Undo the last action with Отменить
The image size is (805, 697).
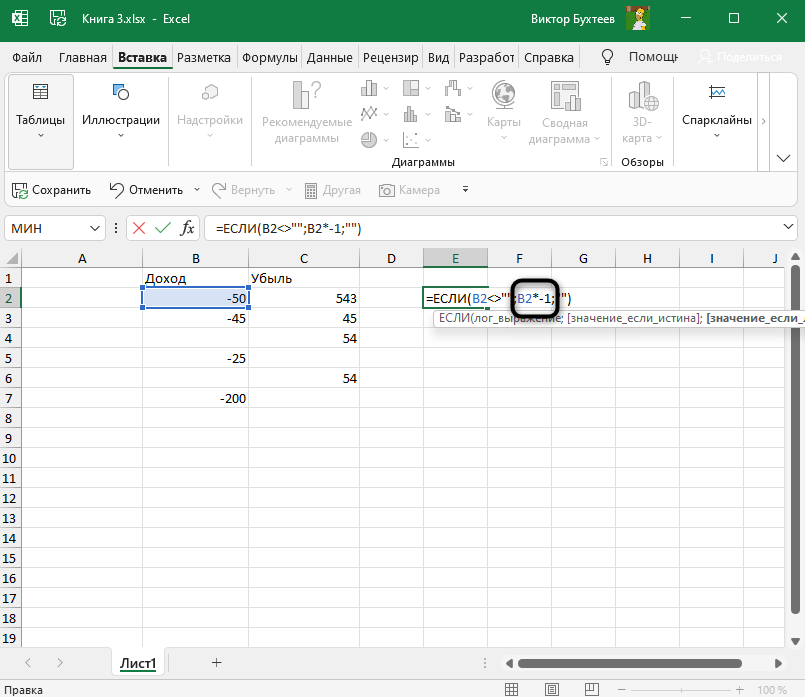[145, 189]
